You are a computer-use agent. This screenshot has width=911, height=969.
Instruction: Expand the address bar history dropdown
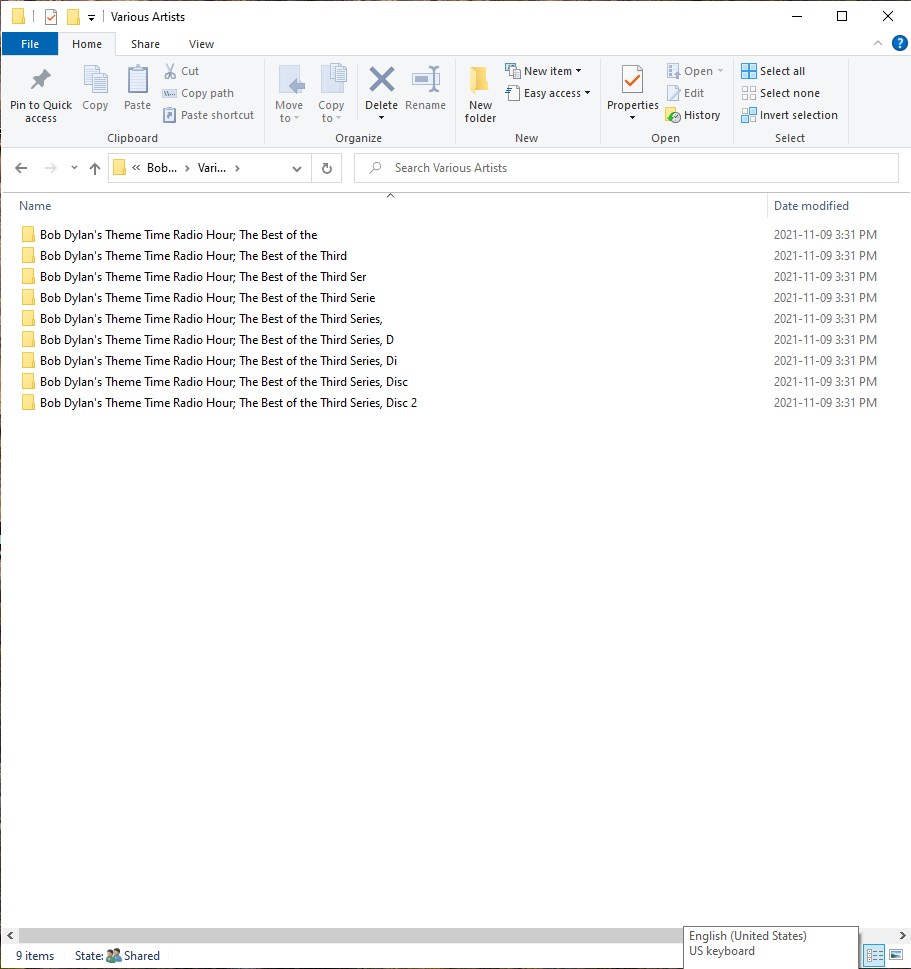click(297, 168)
